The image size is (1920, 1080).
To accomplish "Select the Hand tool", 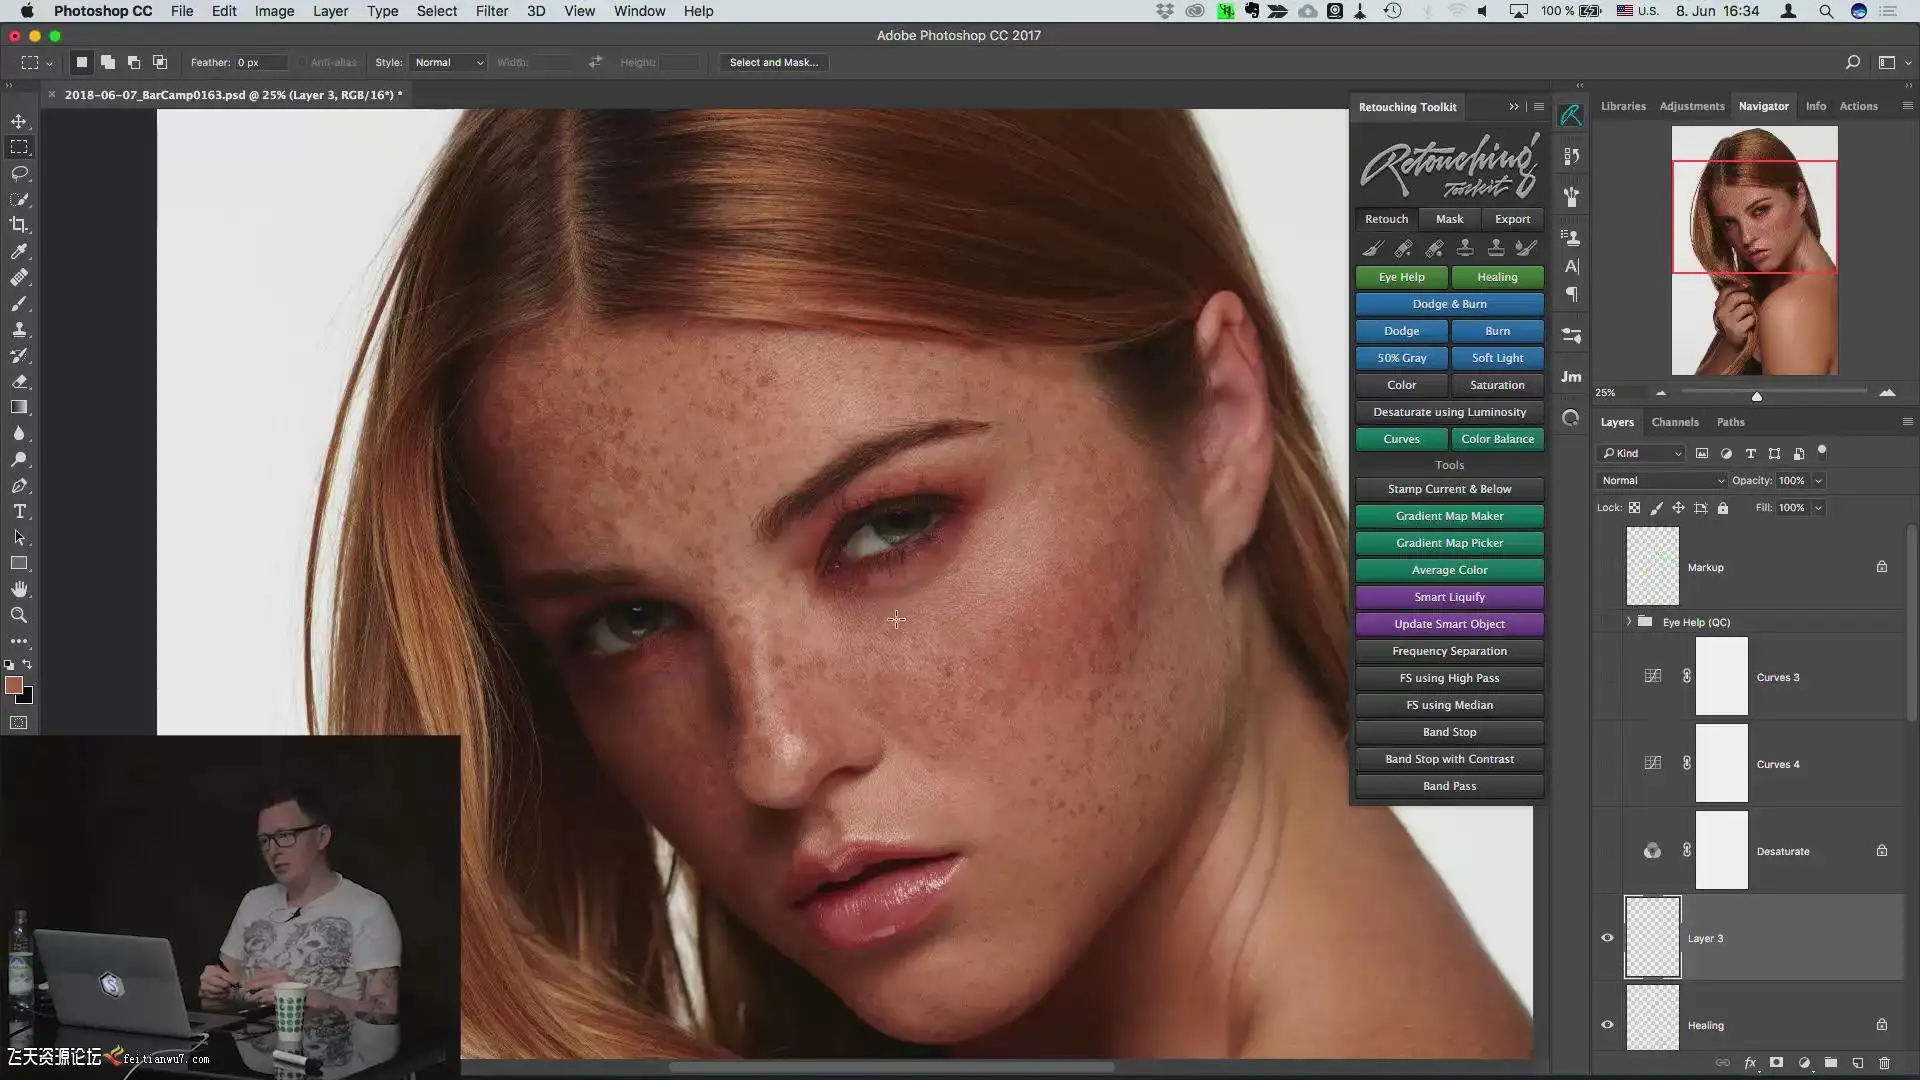I will (x=19, y=589).
